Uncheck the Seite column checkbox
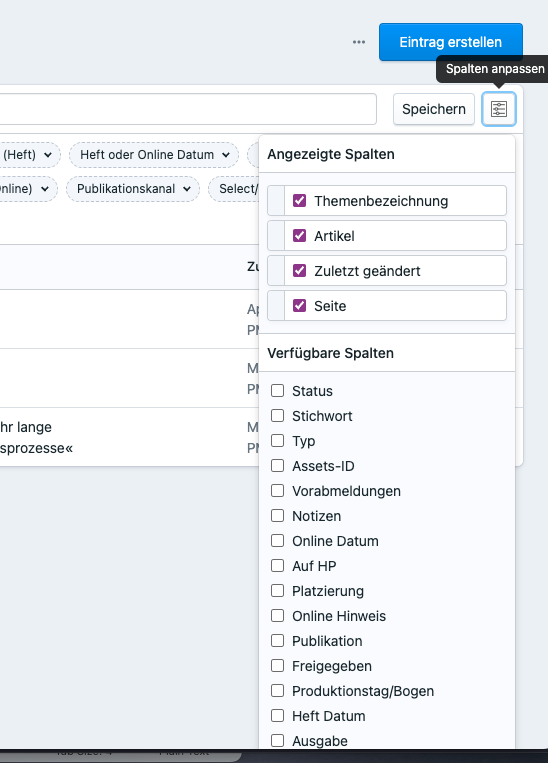 pos(299,306)
